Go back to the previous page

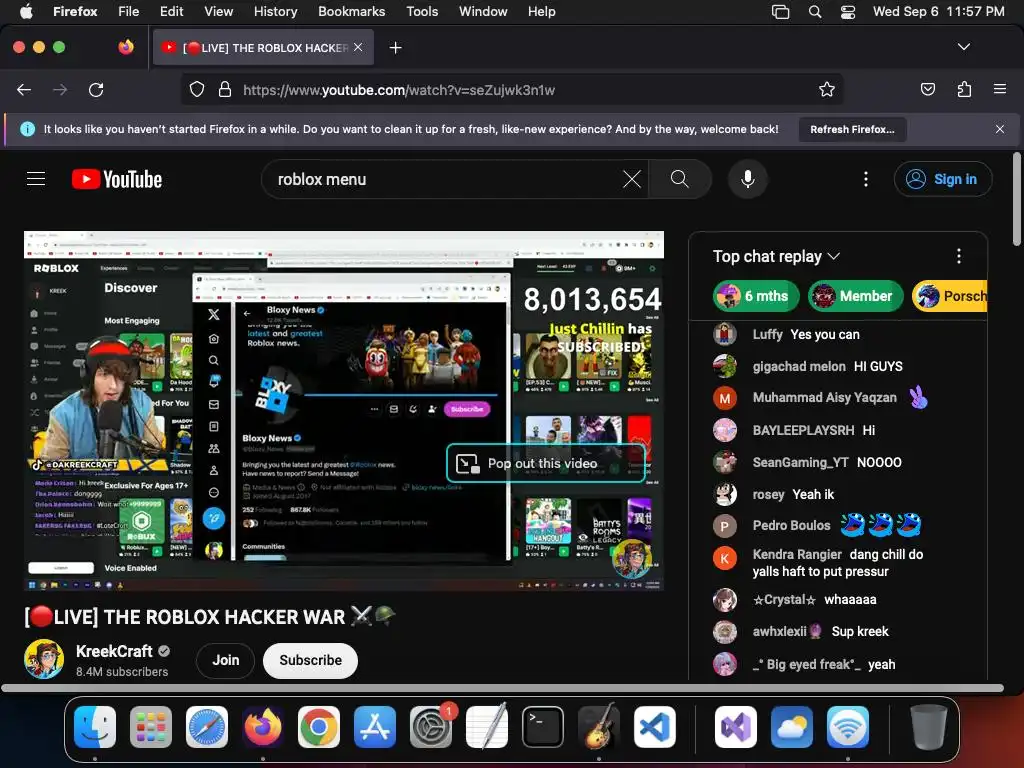tap(24, 89)
